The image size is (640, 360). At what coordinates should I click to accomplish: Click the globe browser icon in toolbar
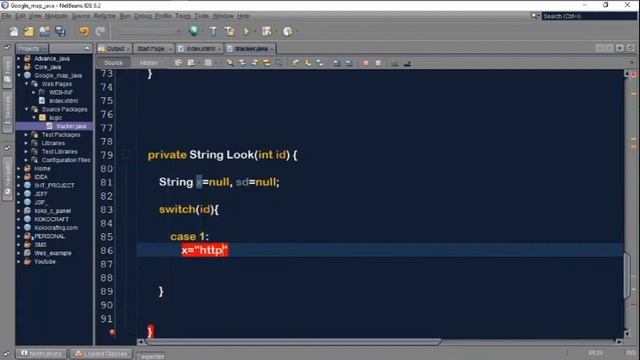(193, 31)
